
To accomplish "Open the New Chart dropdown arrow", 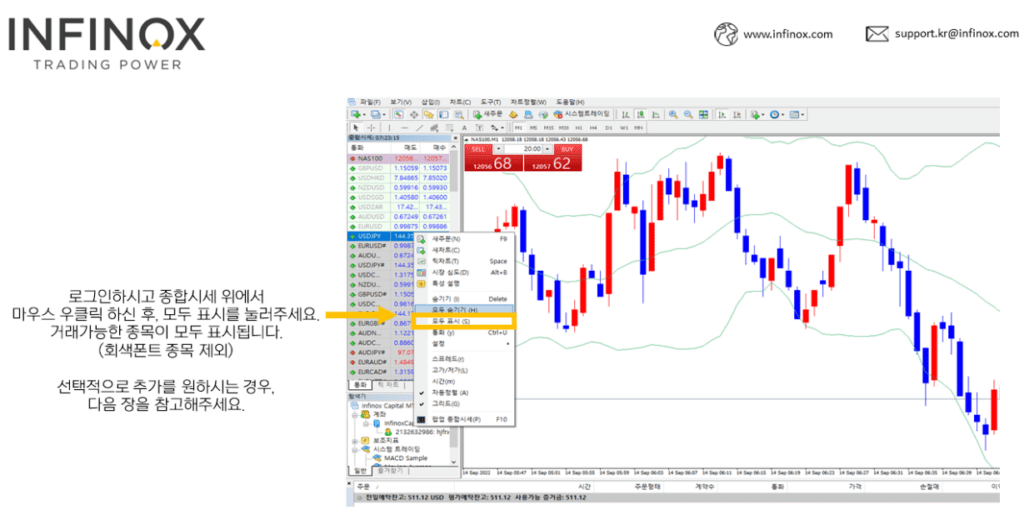I will pos(364,115).
